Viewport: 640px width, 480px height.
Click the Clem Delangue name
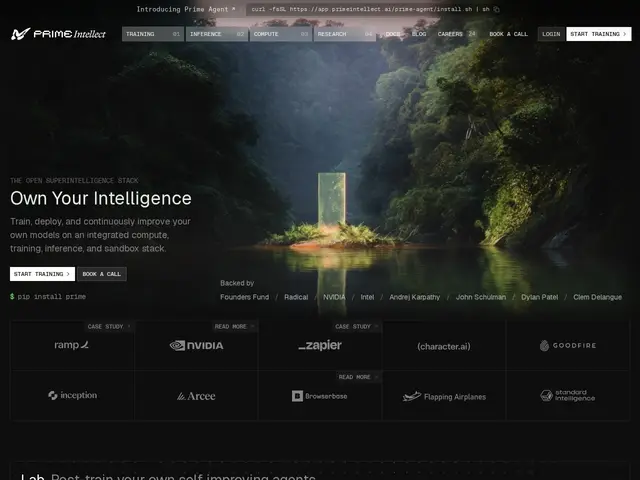(x=598, y=297)
